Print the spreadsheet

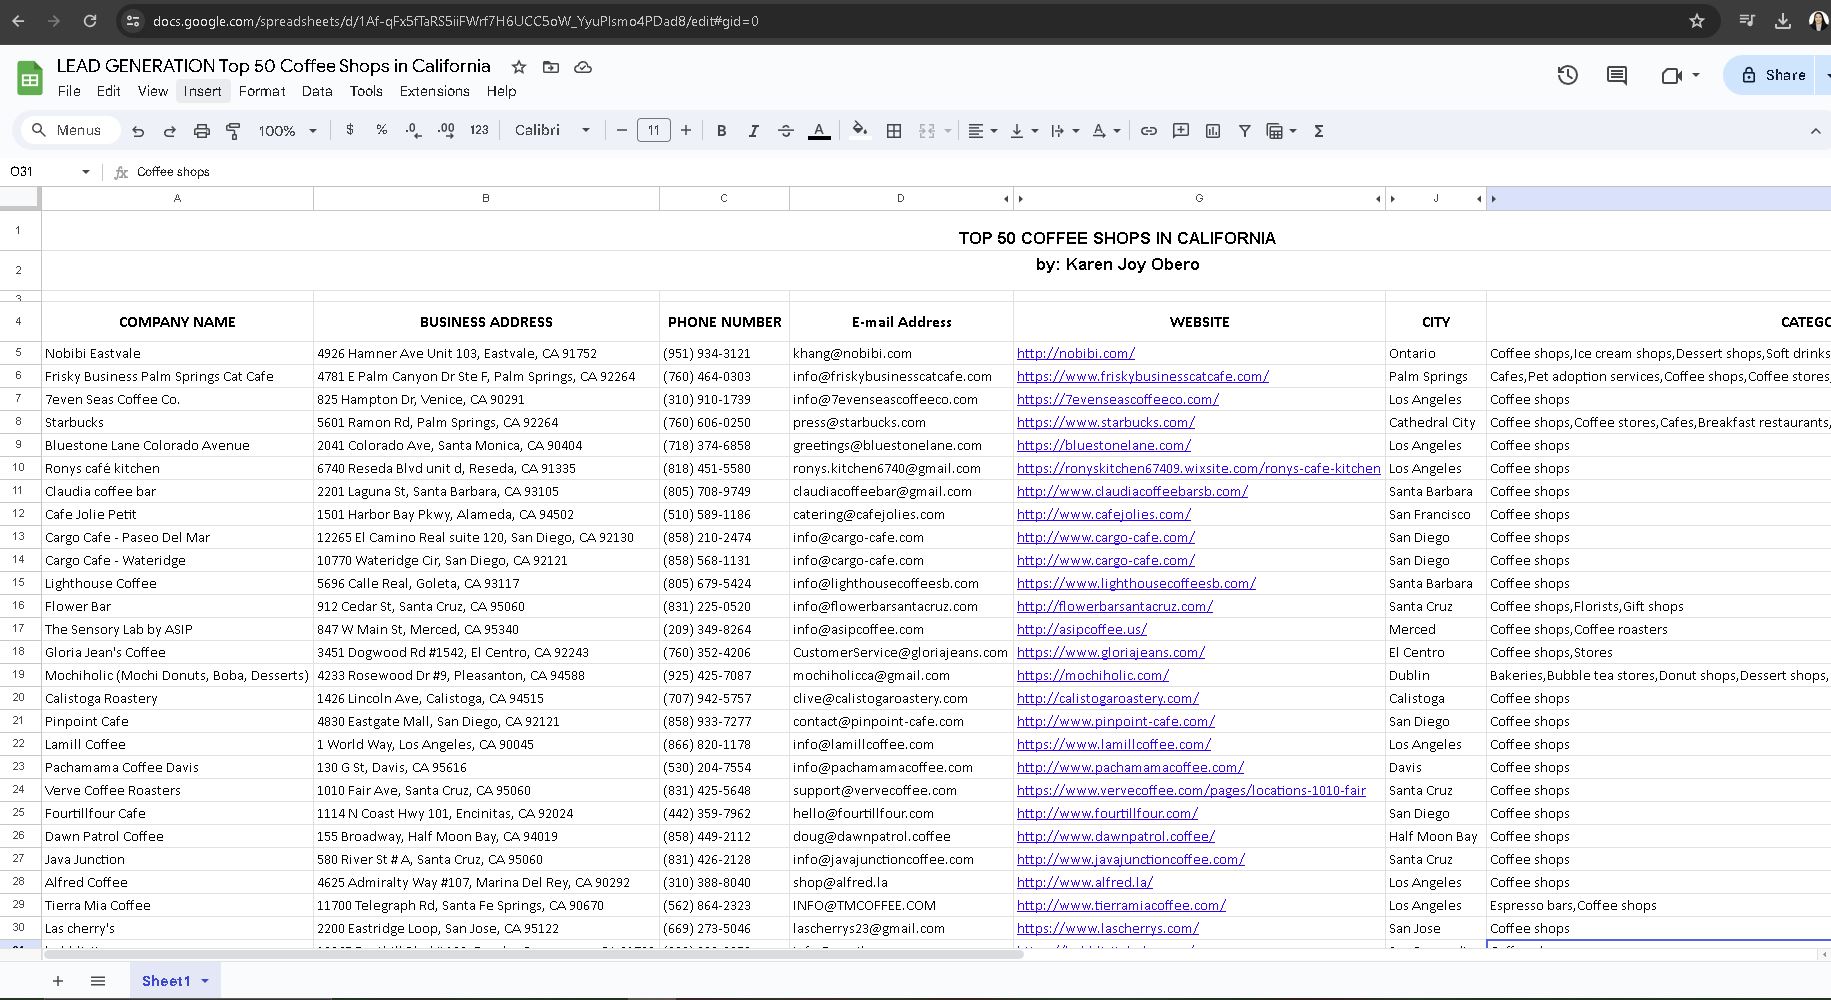(201, 131)
